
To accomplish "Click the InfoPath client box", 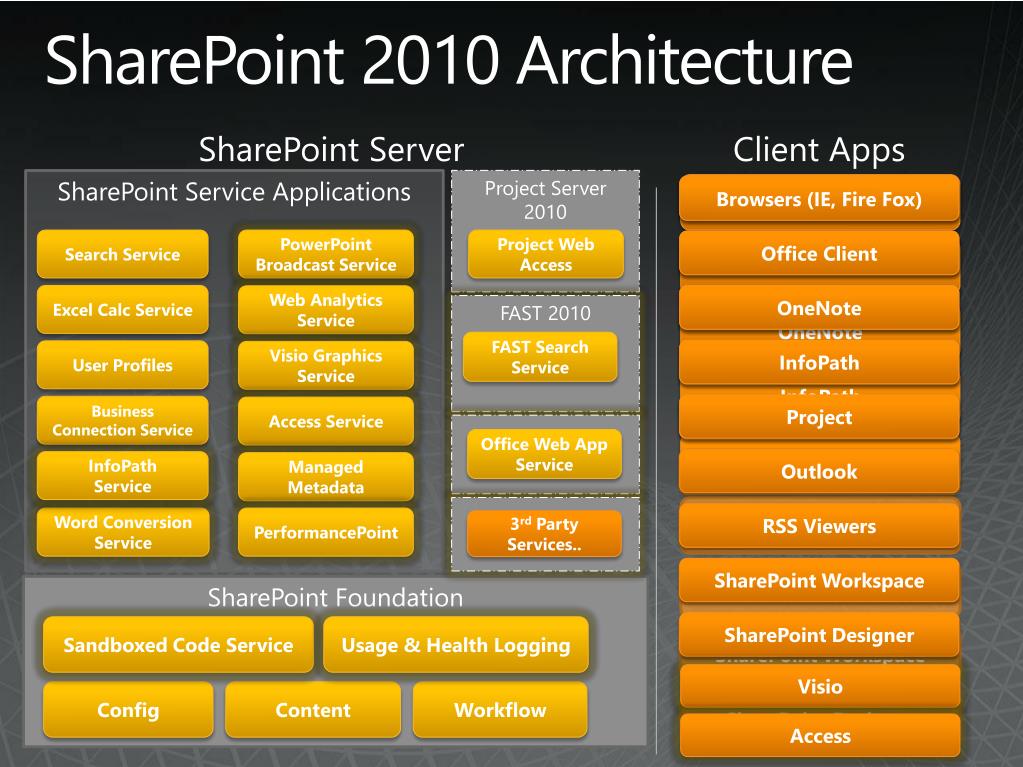I will 819,362.
